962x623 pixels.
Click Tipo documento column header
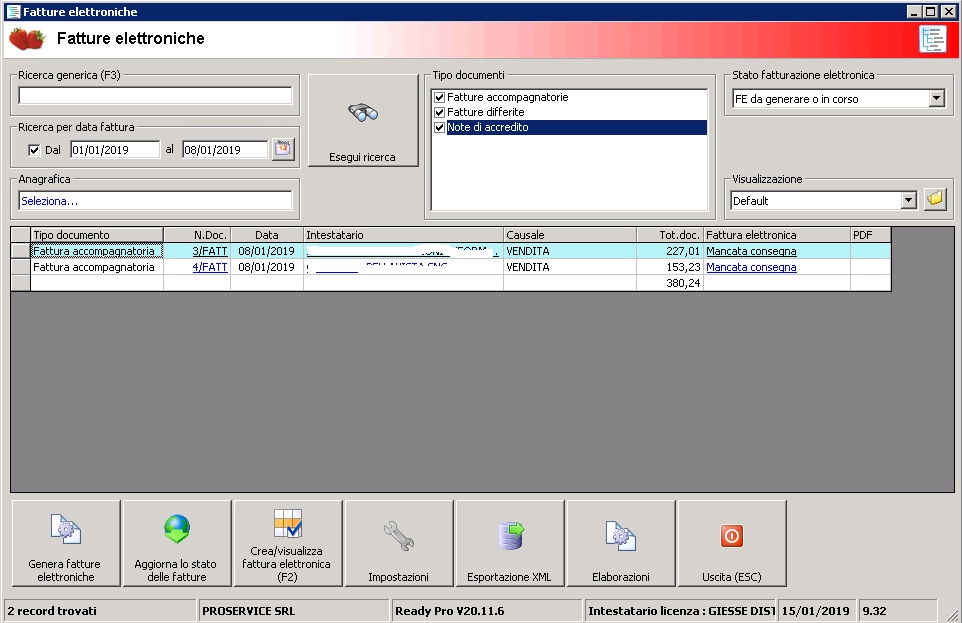(97, 235)
